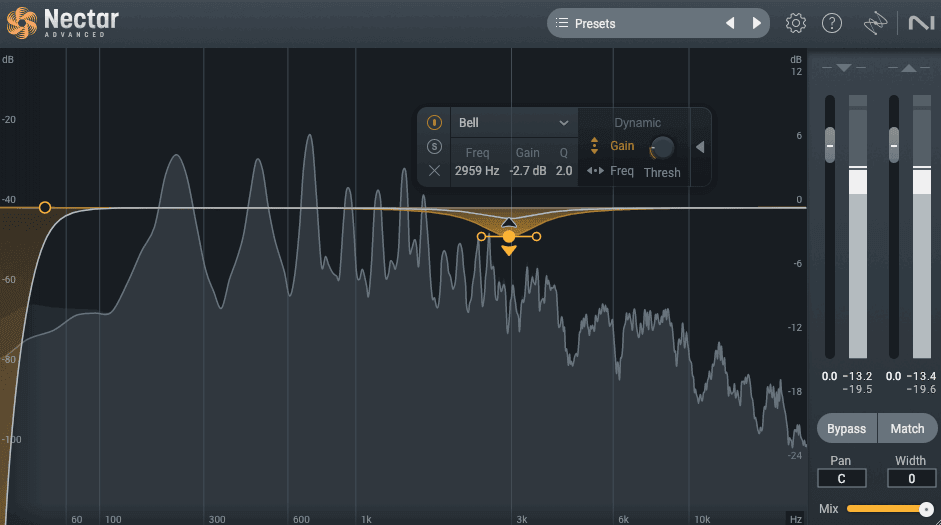Screen dimensions: 941x525
Task: Click the Q value 2.0
Action: tap(564, 171)
